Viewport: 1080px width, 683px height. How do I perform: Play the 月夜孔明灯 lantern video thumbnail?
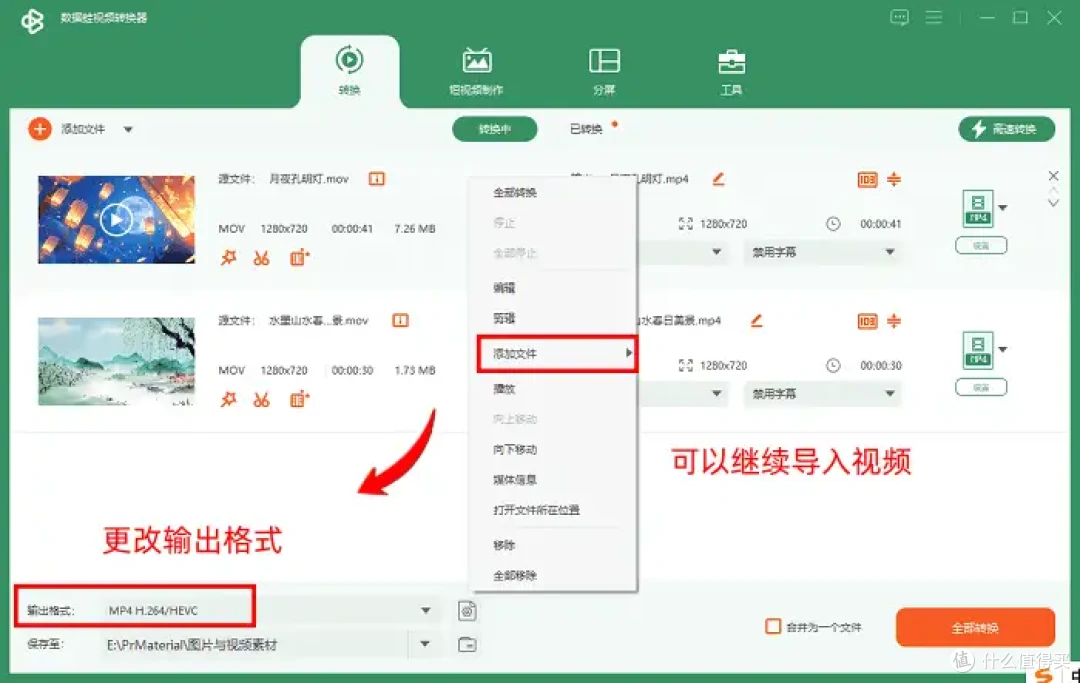point(116,220)
